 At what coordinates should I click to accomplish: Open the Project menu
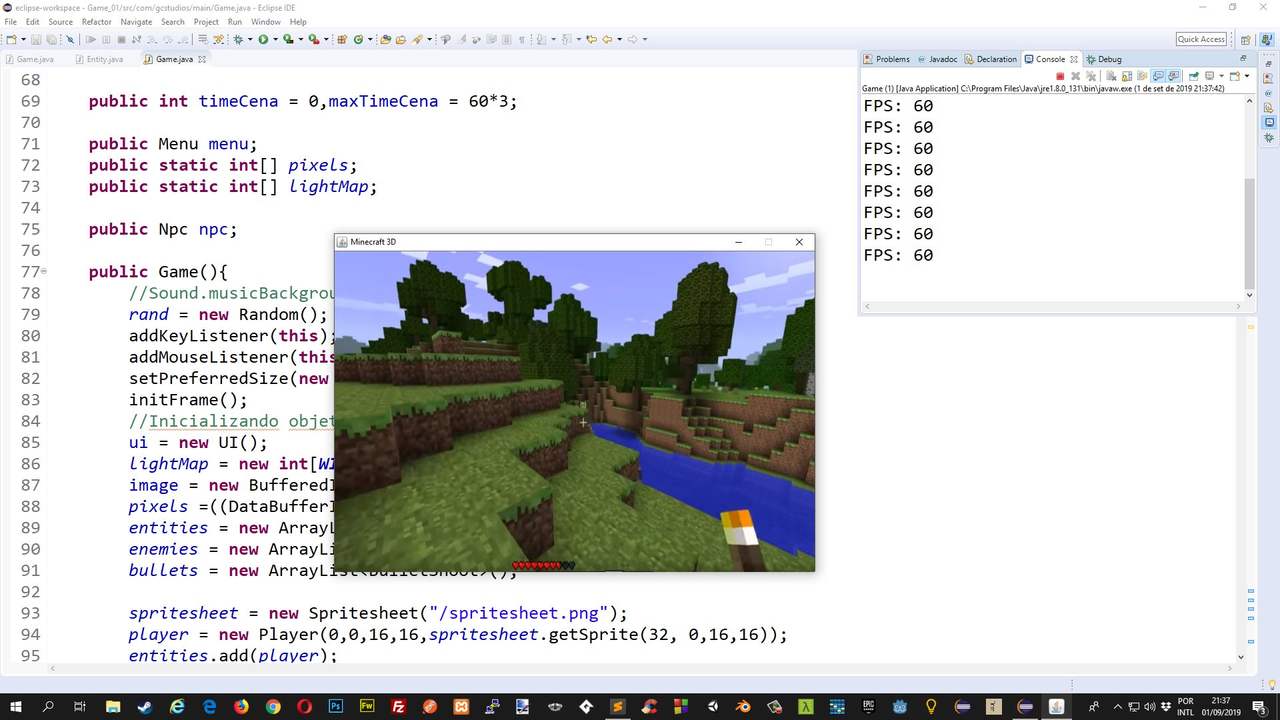[206, 21]
